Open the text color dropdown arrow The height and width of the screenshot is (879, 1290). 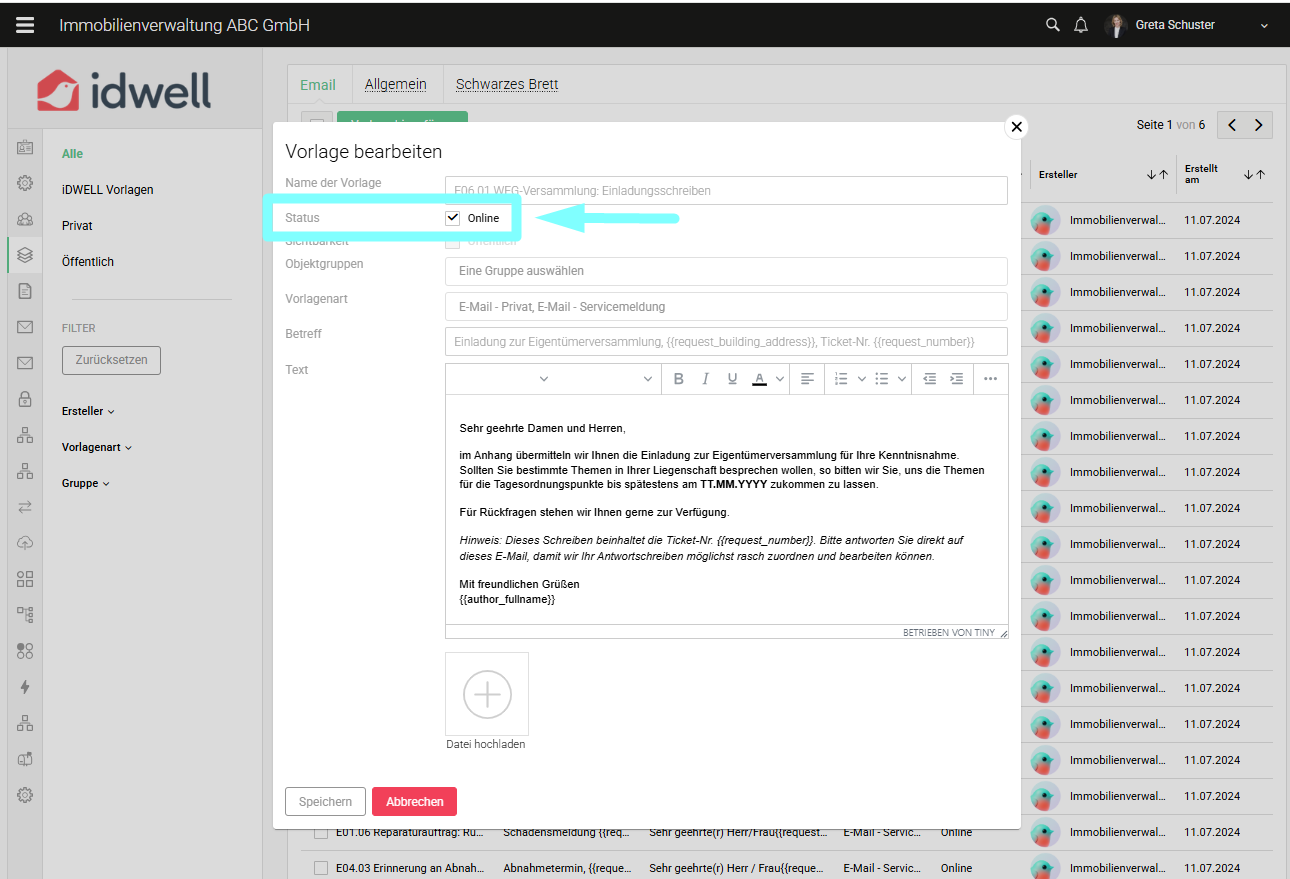tap(779, 379)
